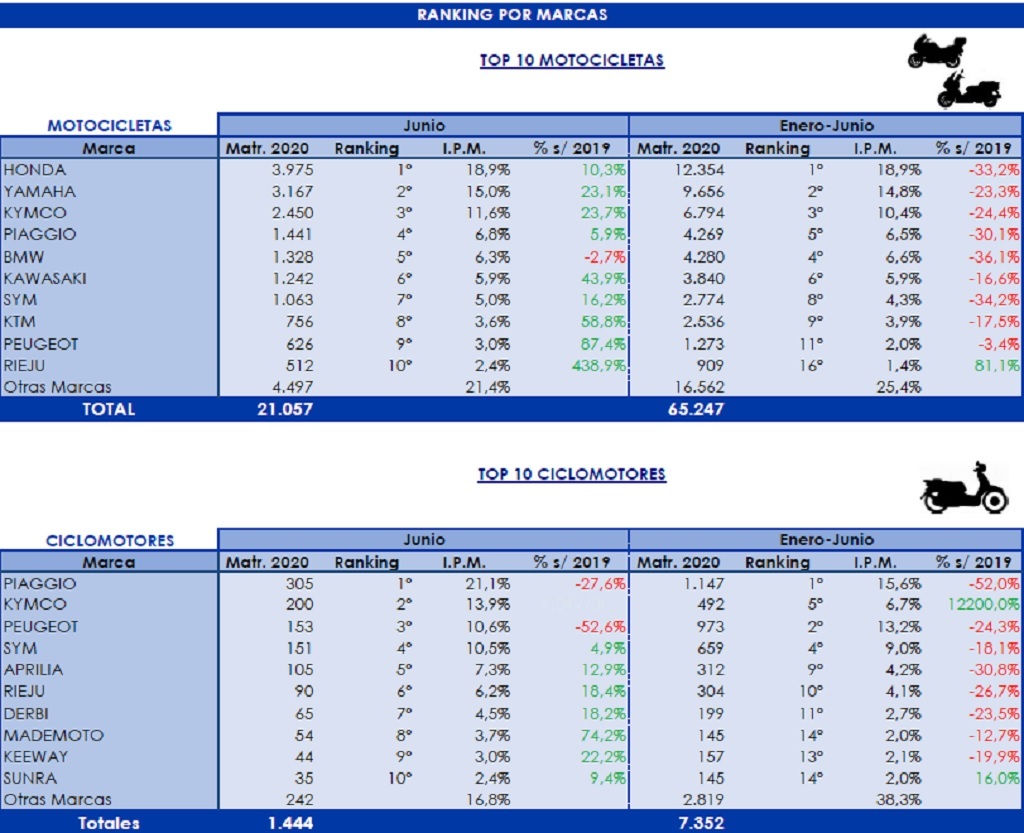
Task: Click the KAWASAKI brand cell
Action: (x=44, y=278)
